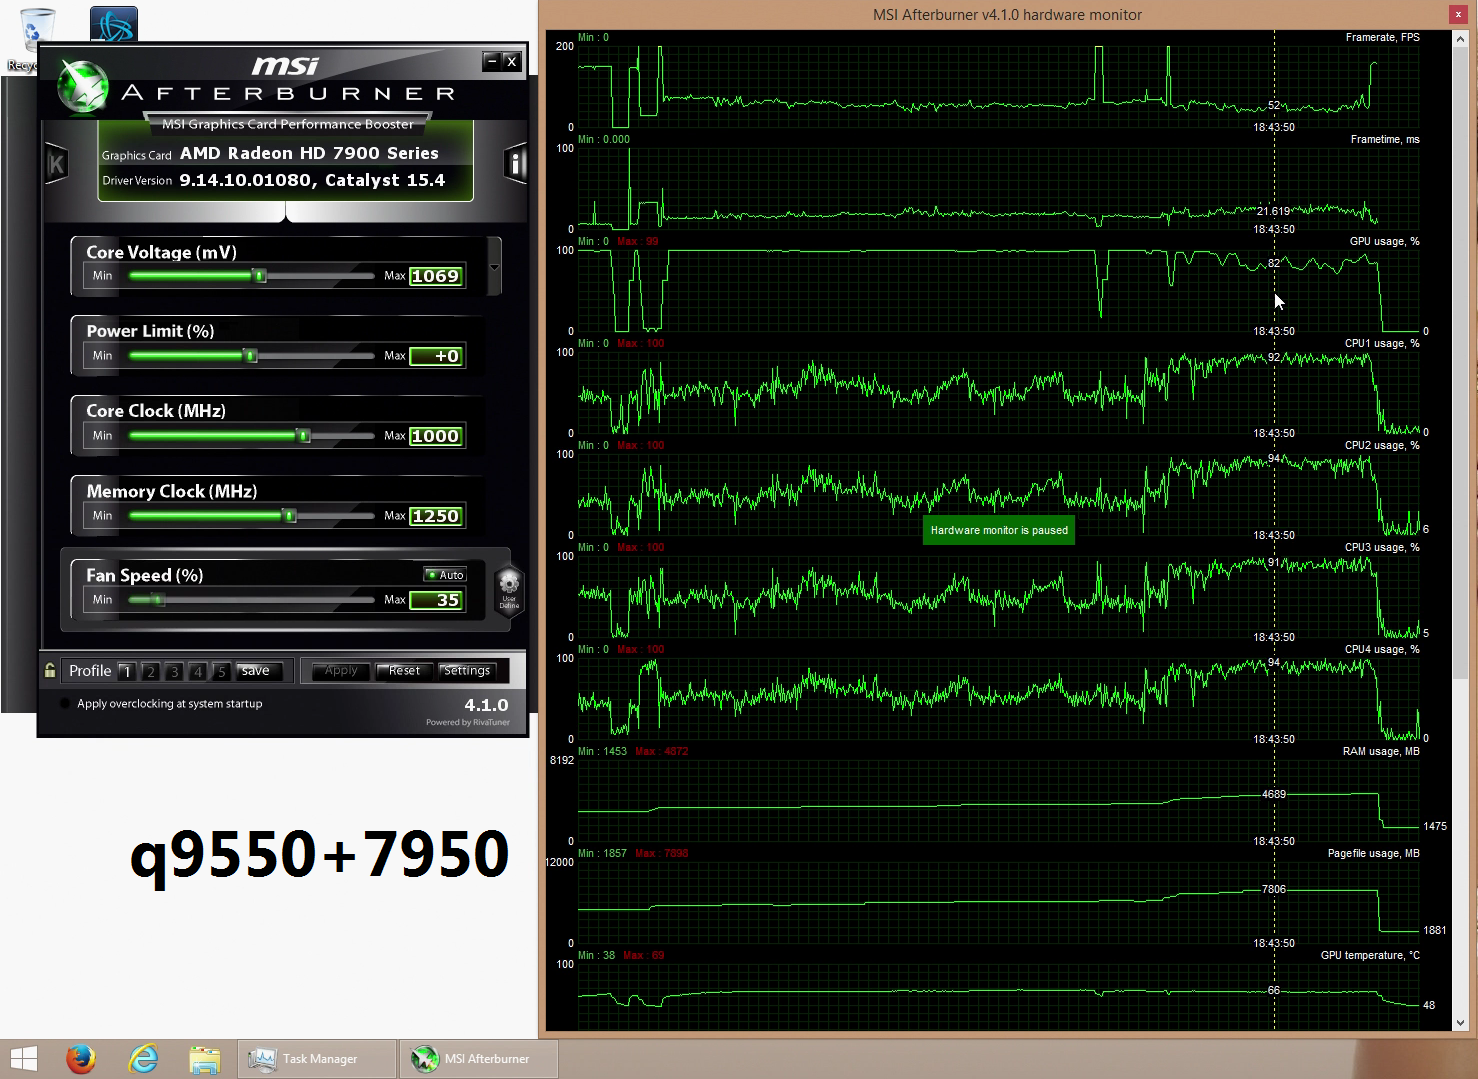Click the Apply button

(341, 671)
